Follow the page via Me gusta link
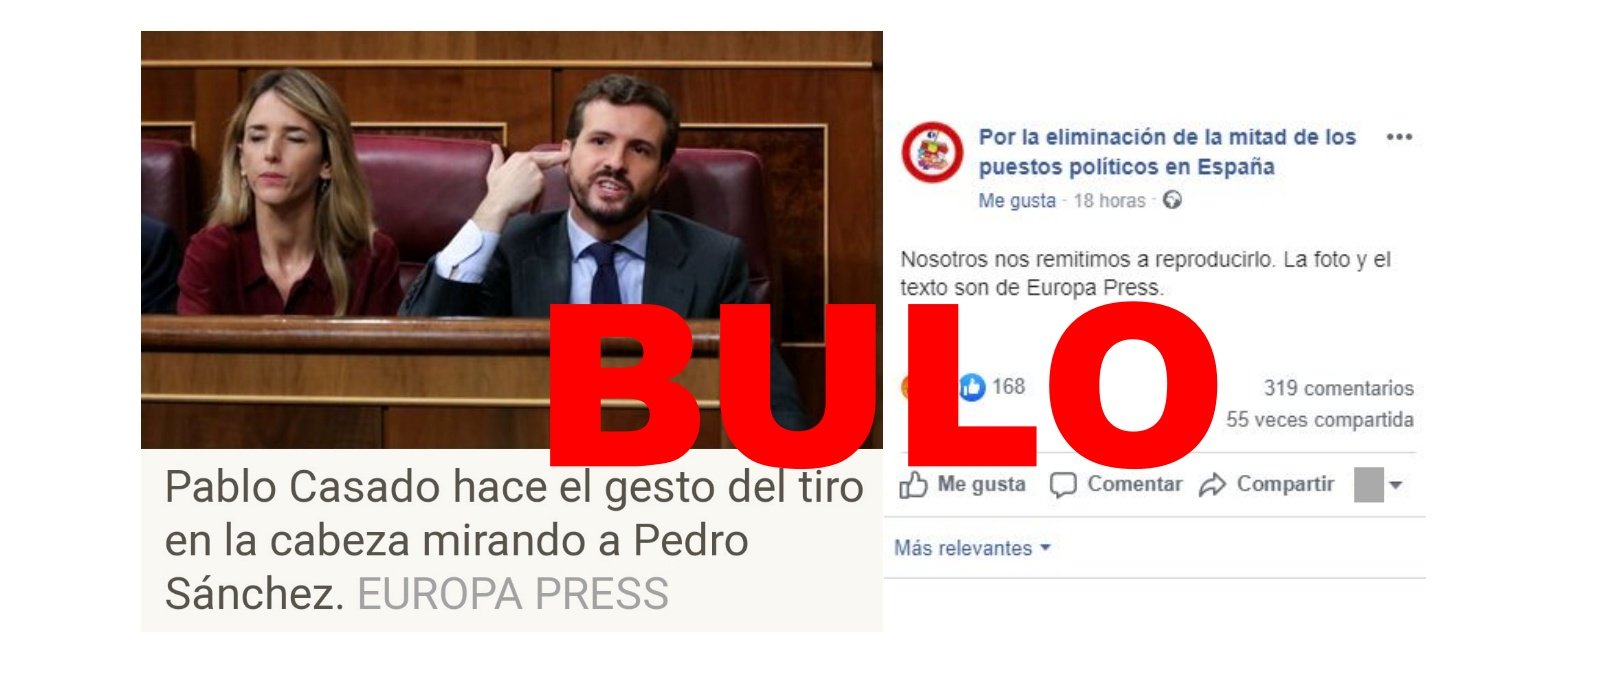This screenshot has width=1600, height=675. tap(1017, 200)
